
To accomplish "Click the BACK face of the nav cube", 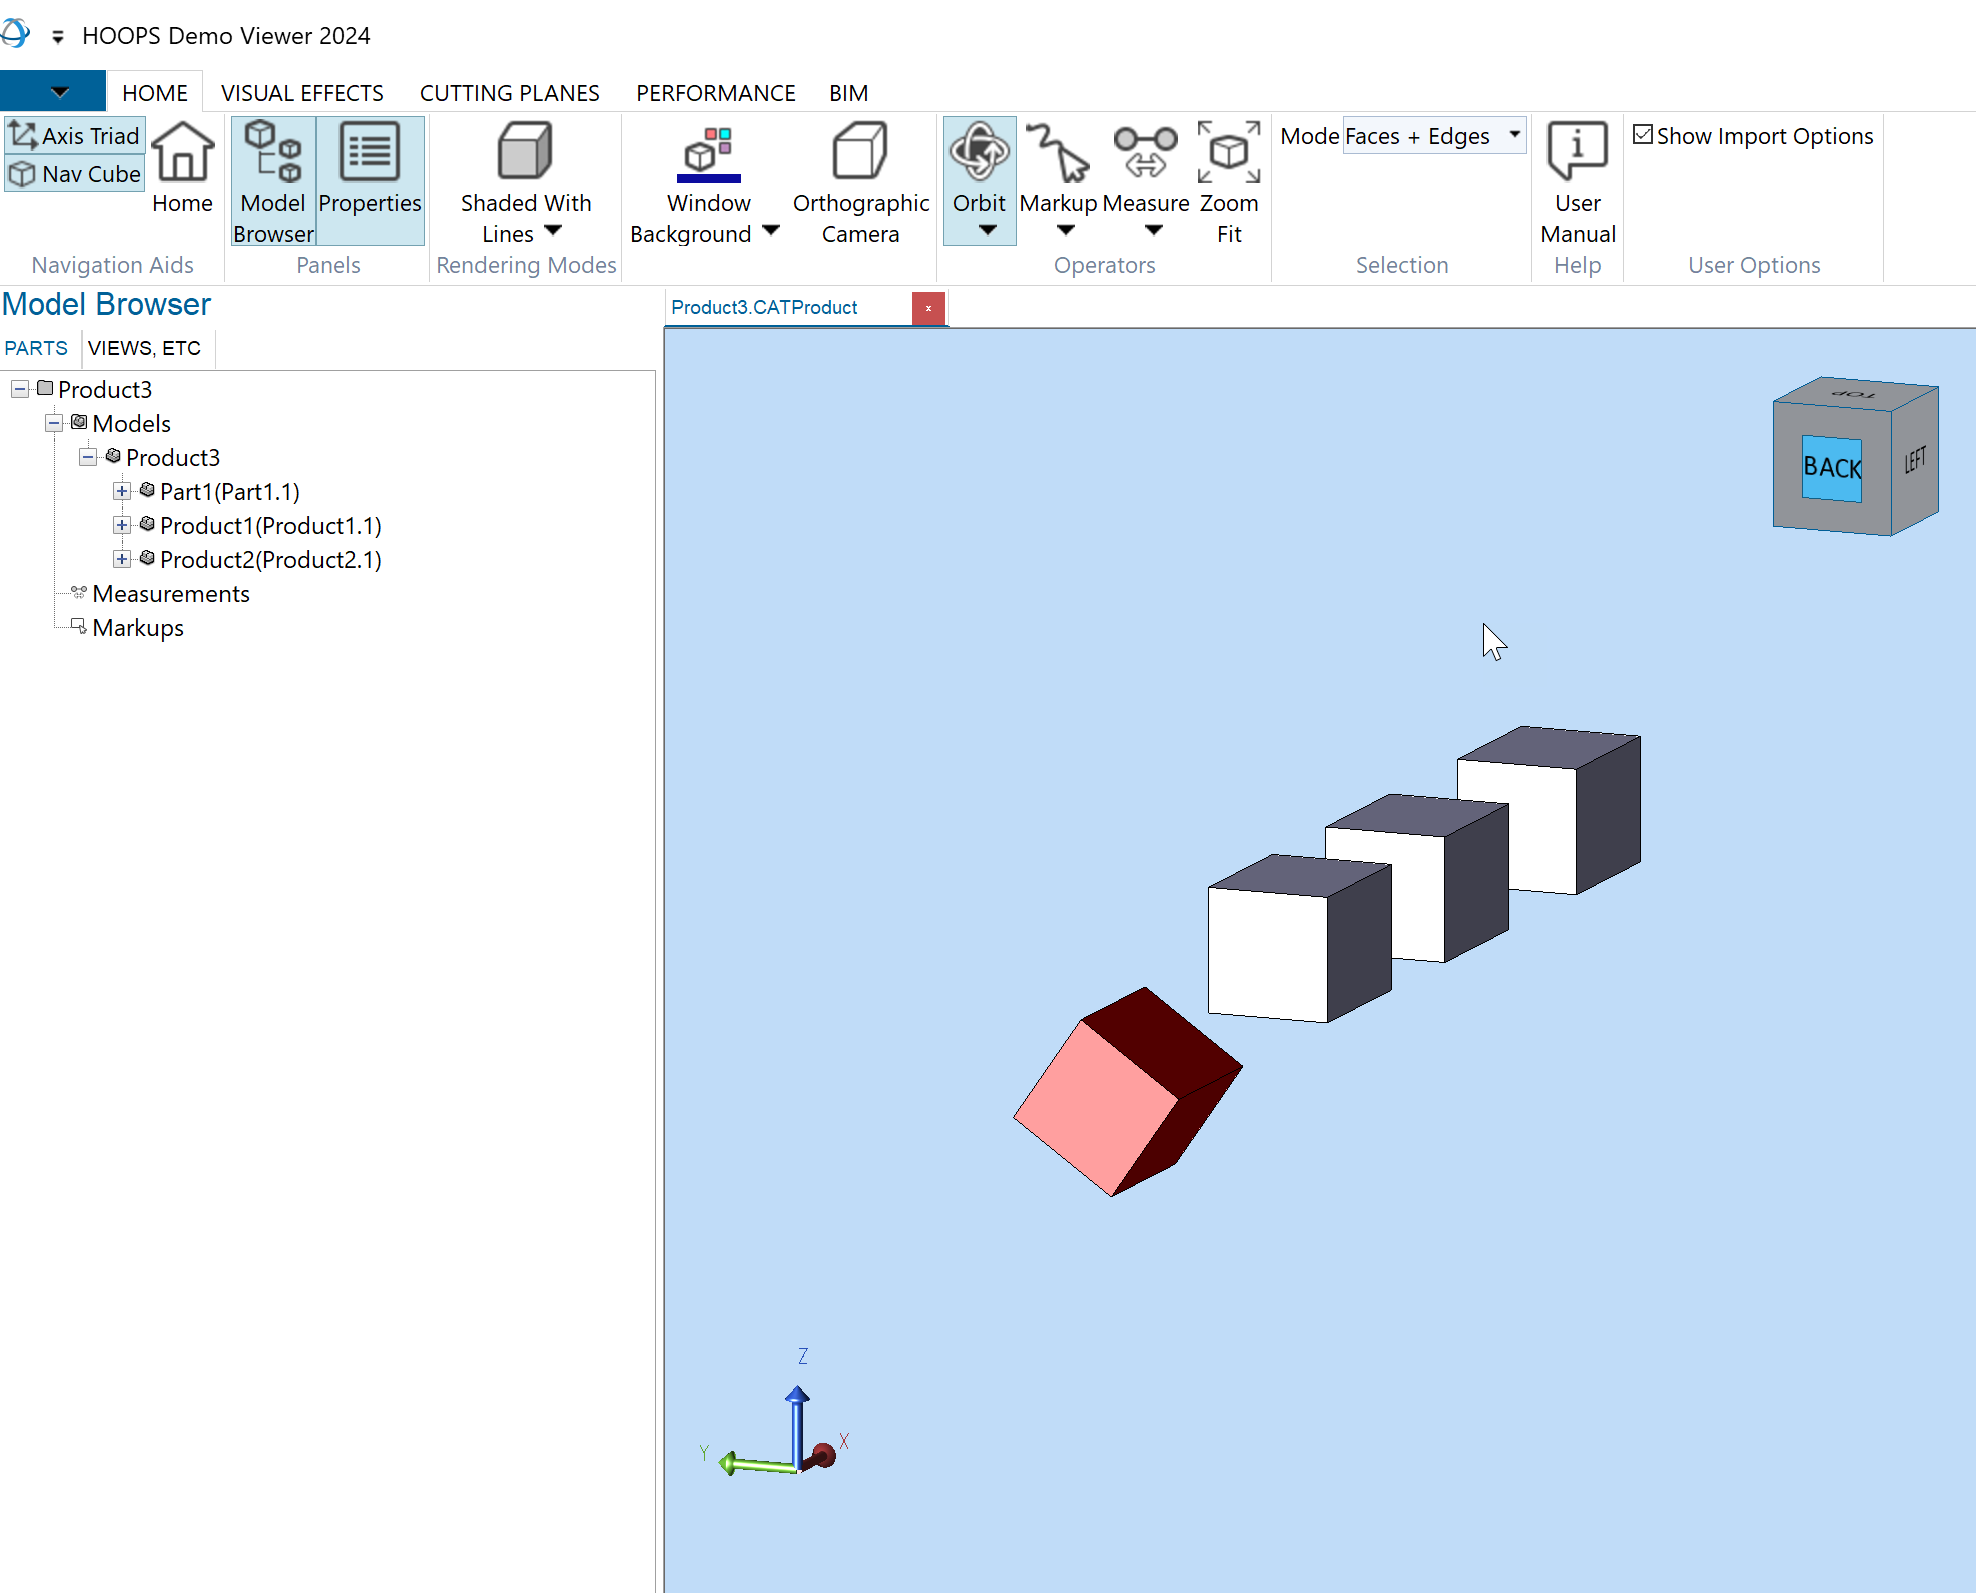I will pos(1831,467).
